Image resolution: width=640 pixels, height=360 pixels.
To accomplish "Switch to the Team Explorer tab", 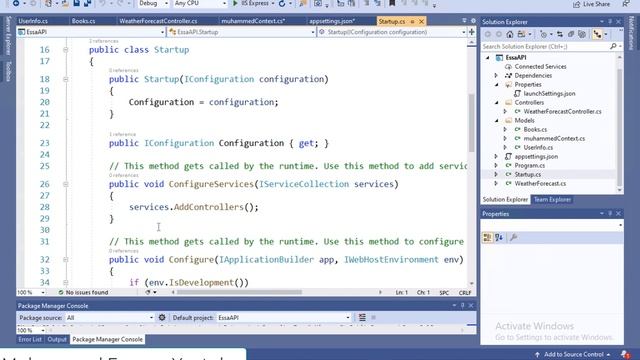I will click(x=552, y=200).
